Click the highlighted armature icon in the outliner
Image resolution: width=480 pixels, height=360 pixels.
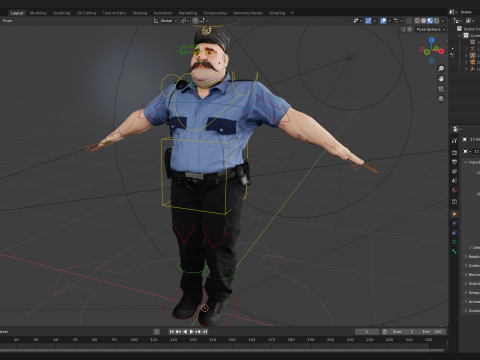472,55
